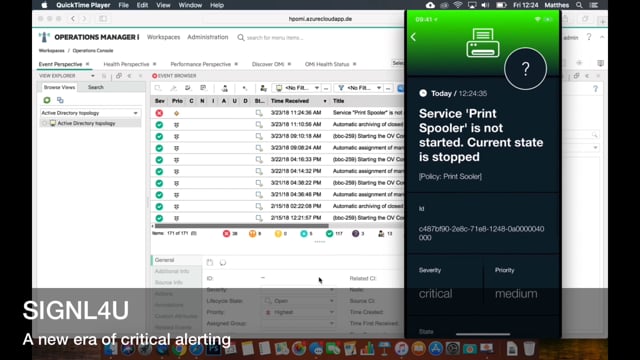The height and width of the screenshot is (360, 640).
Task: Collapse the OMi header with the top-right chevron
Action: (x=602, y=37)
